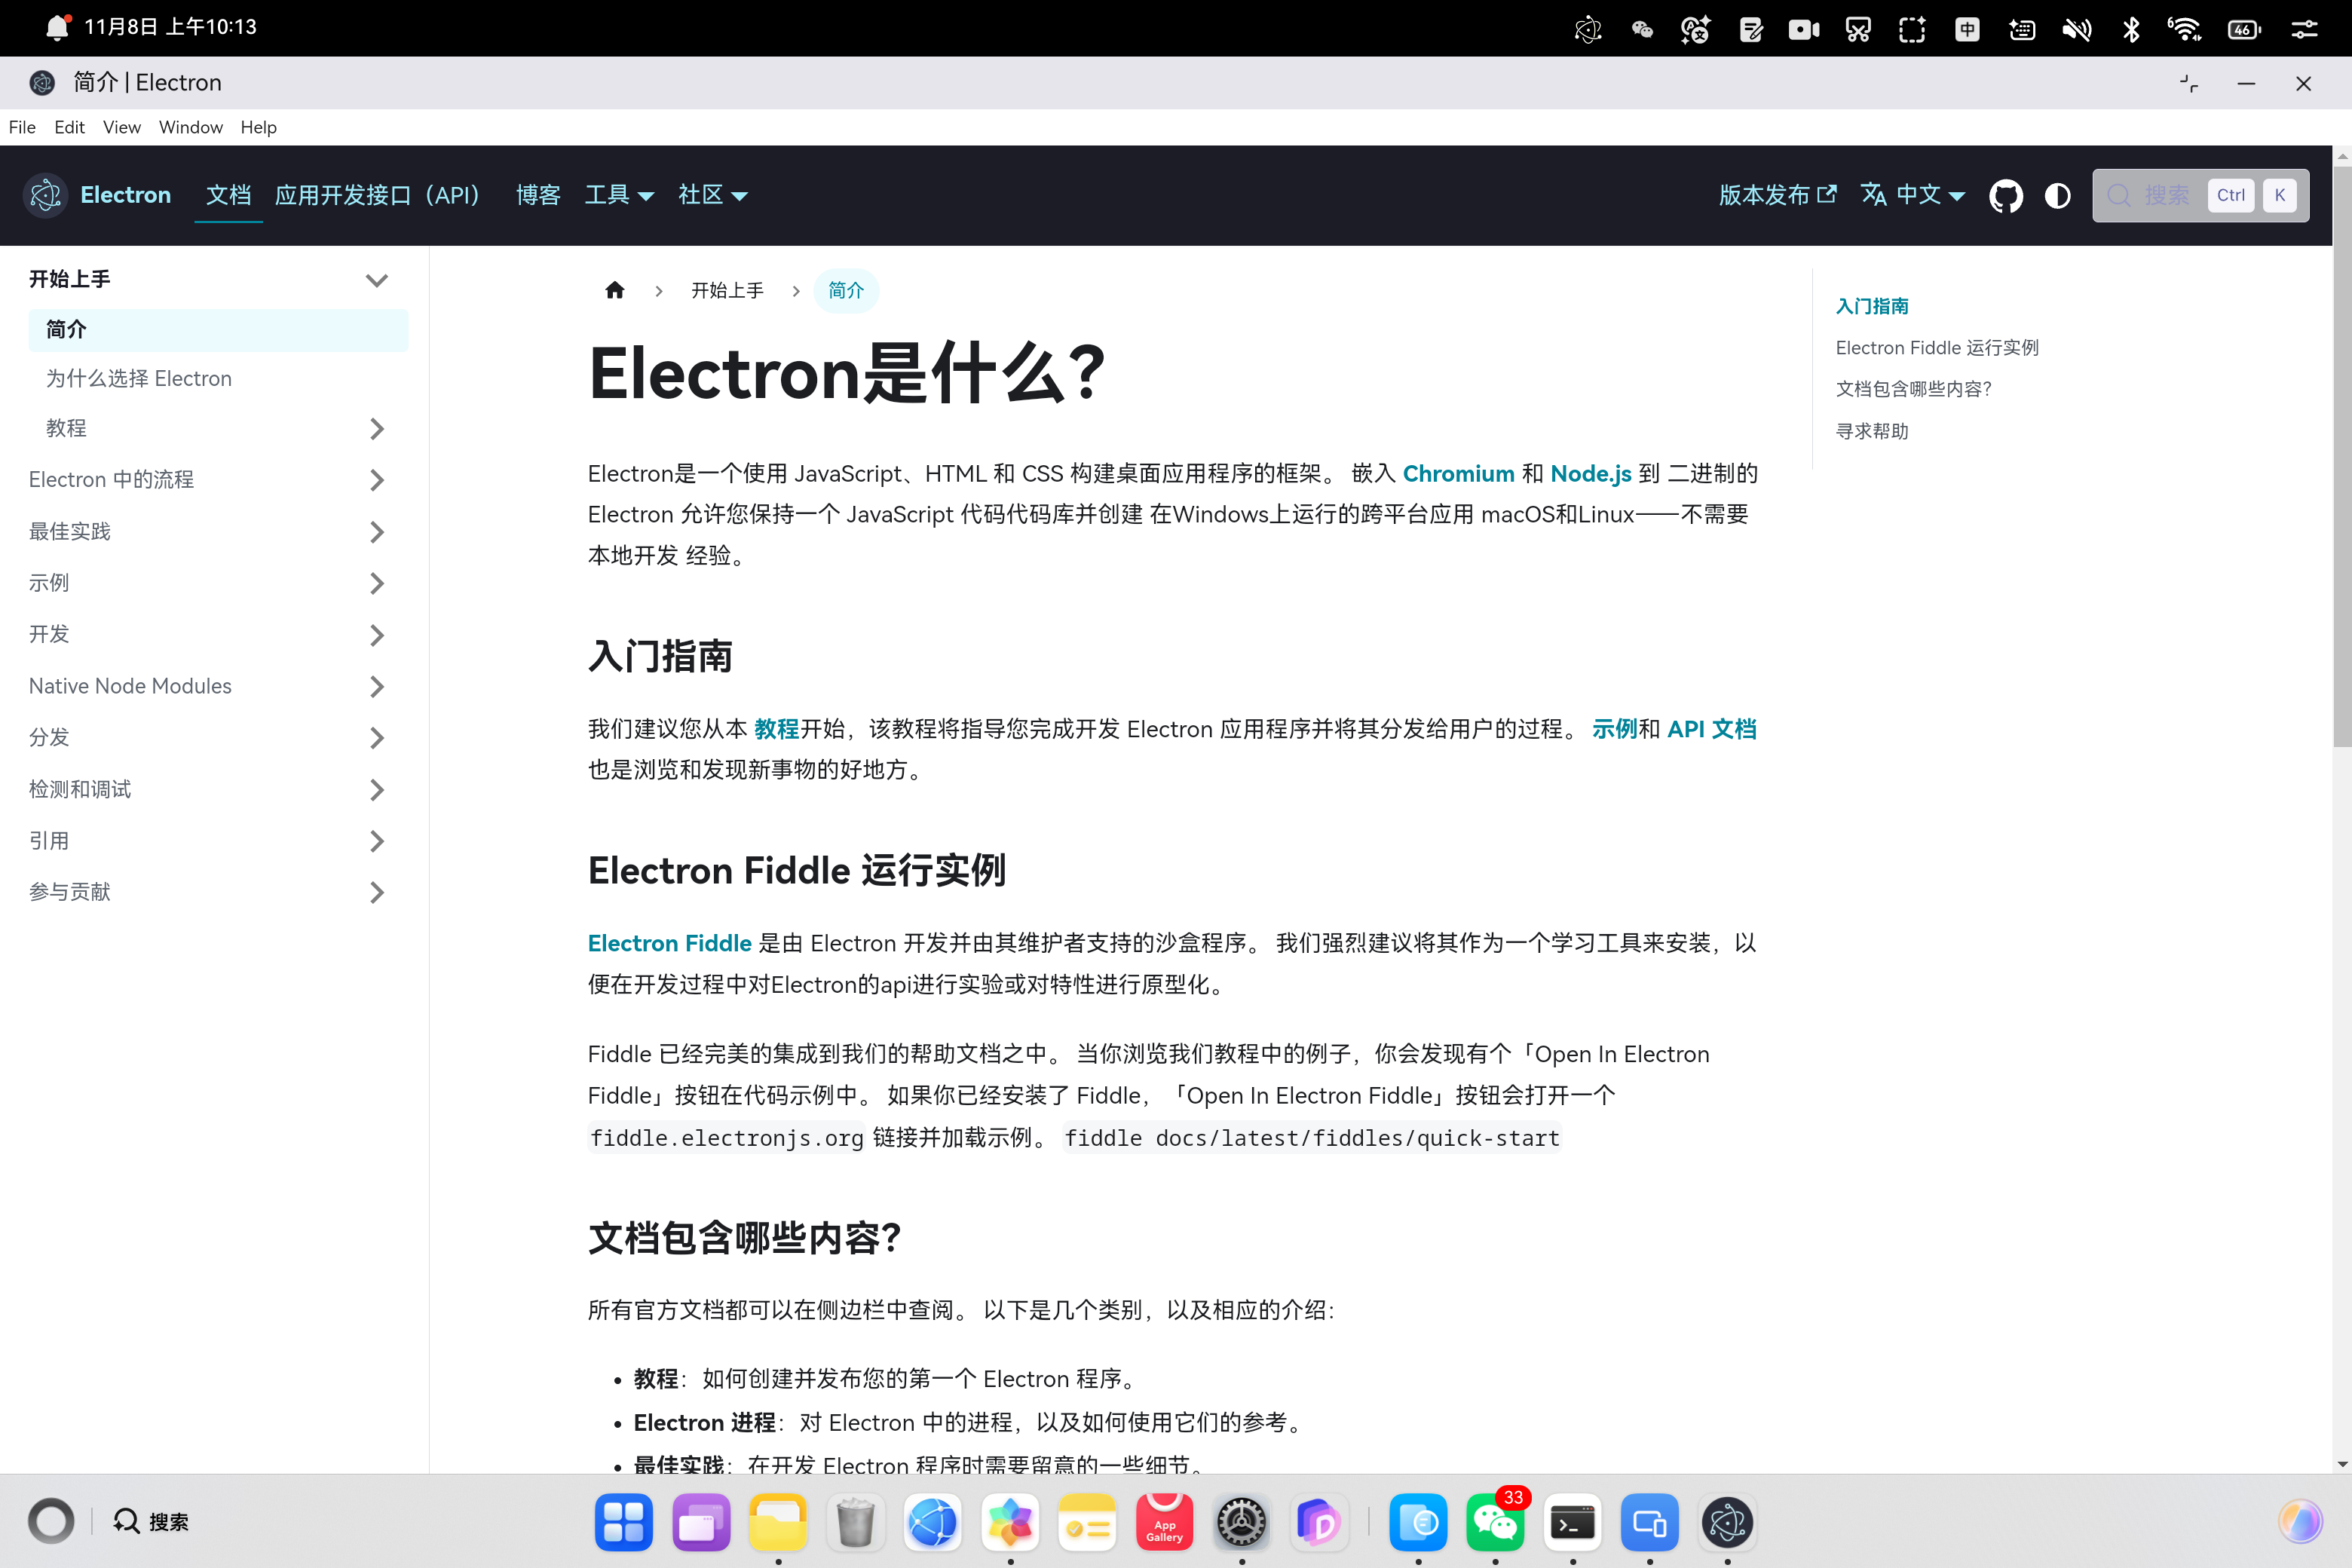The image size is (2352, 1568).
Task: Open the Electron home logo in navbar
Action: click(45, 195)
